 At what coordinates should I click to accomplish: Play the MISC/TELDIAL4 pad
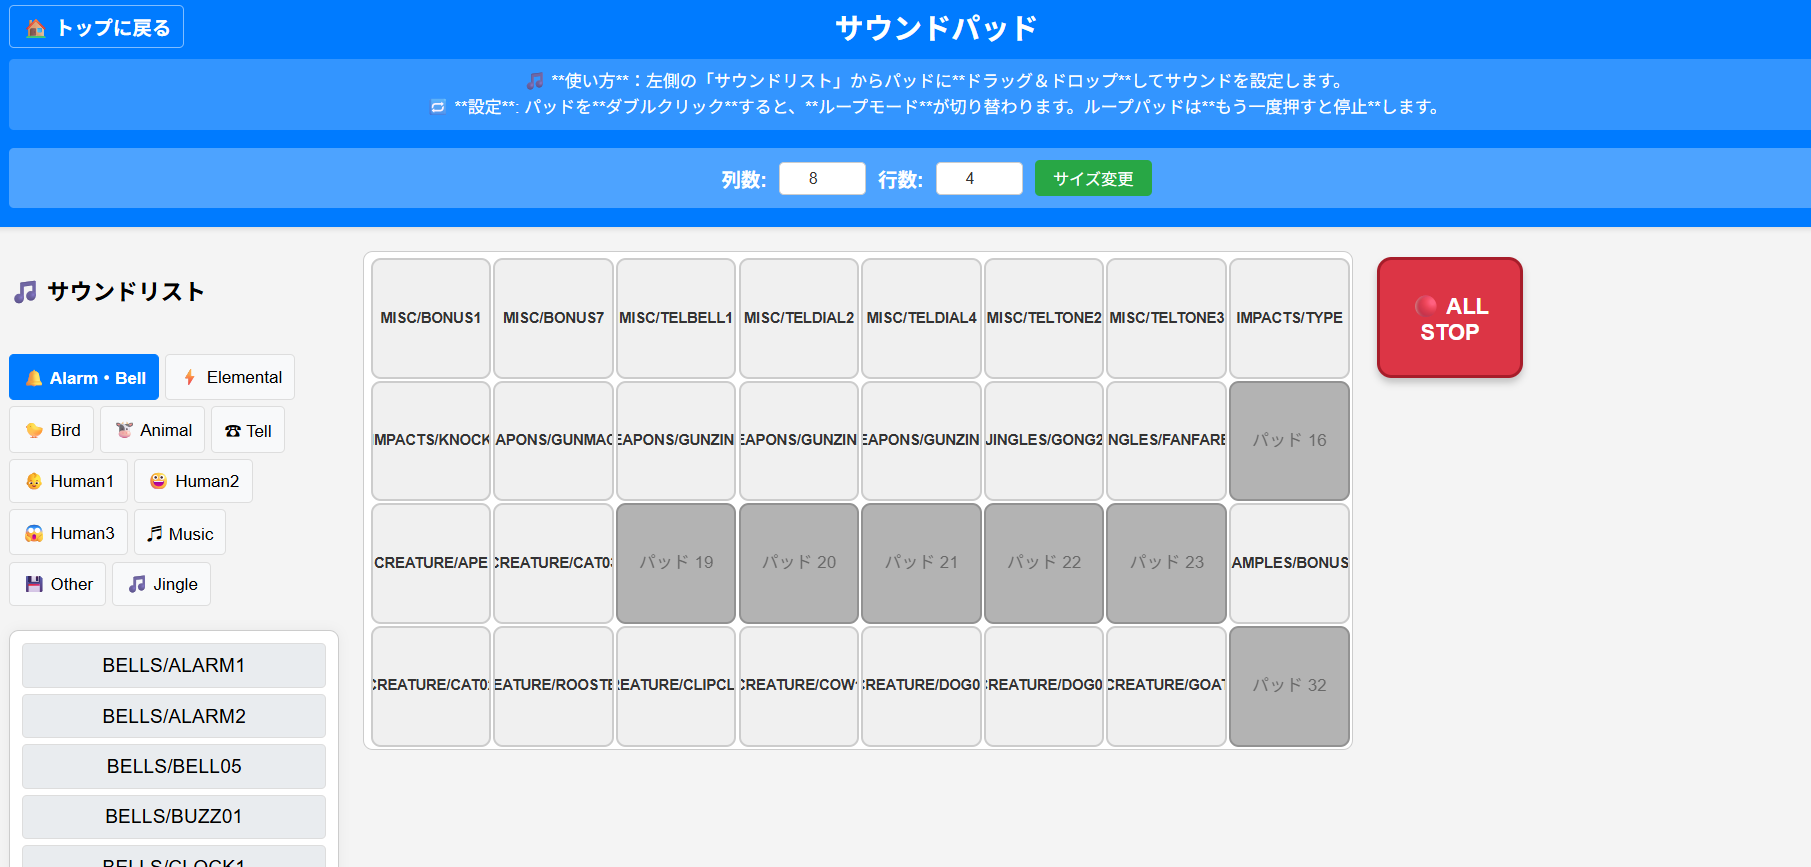[x=921, y=318]
